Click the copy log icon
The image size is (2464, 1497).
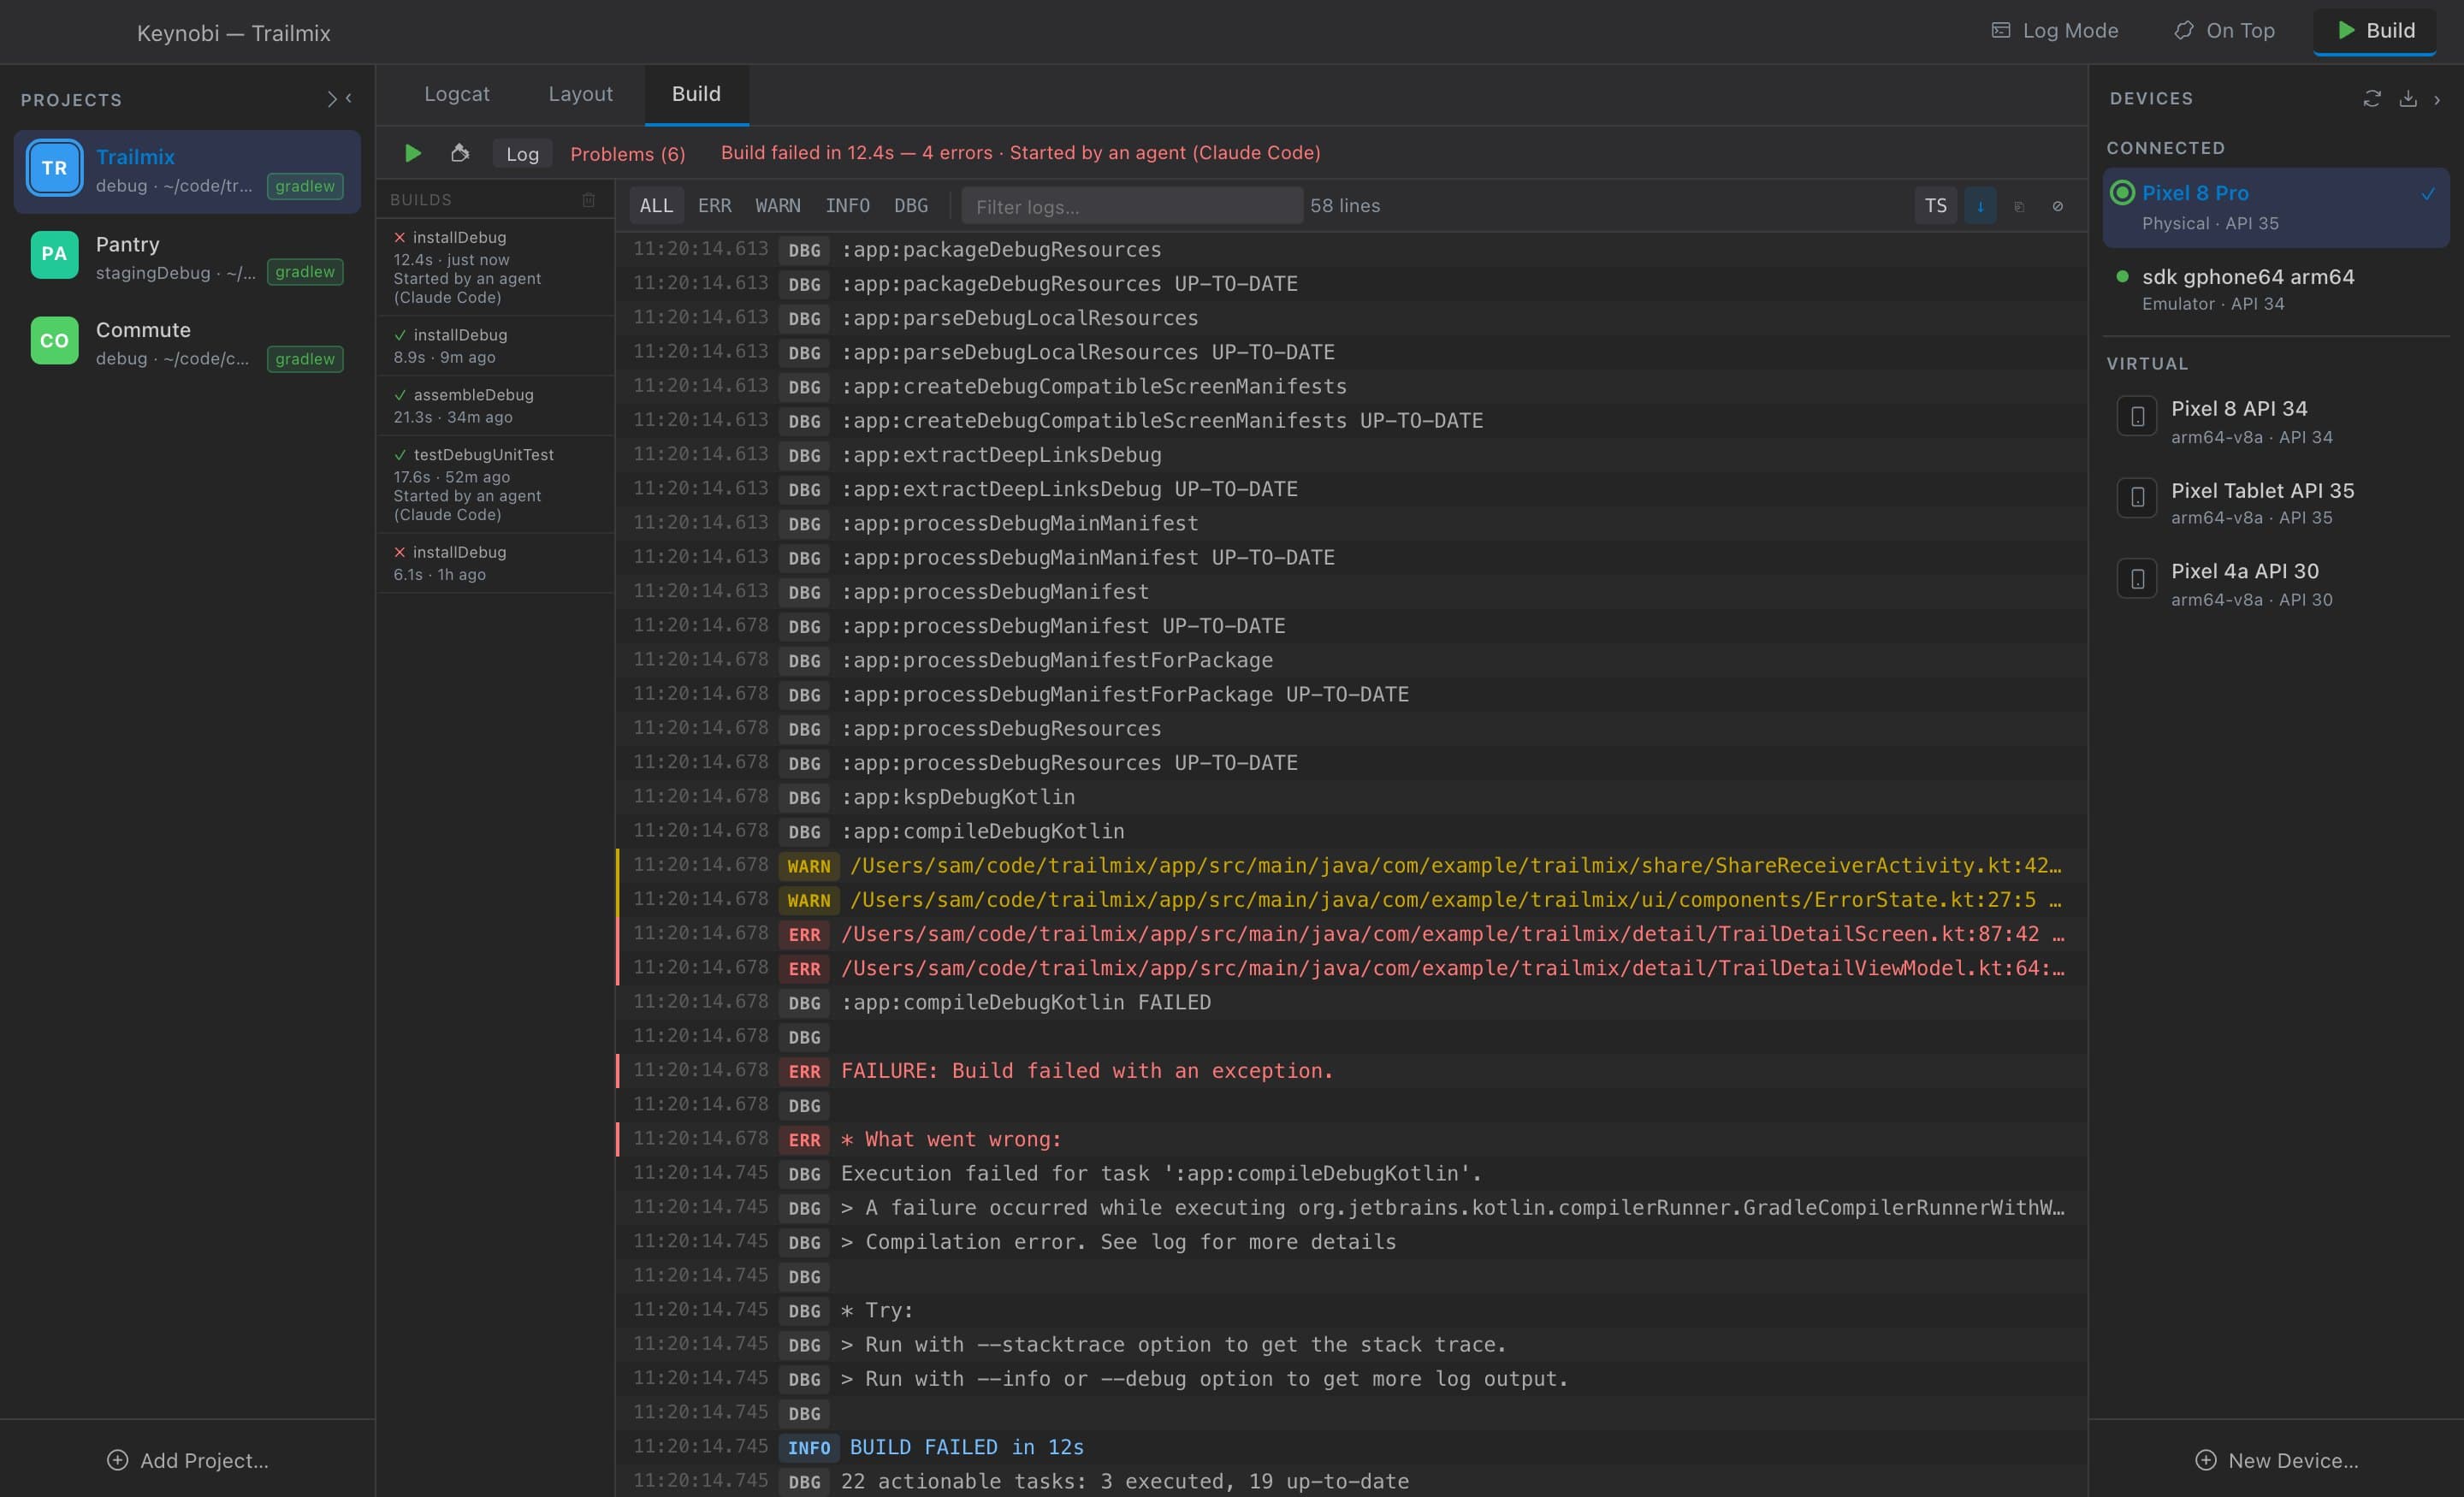pos(2019,206)
